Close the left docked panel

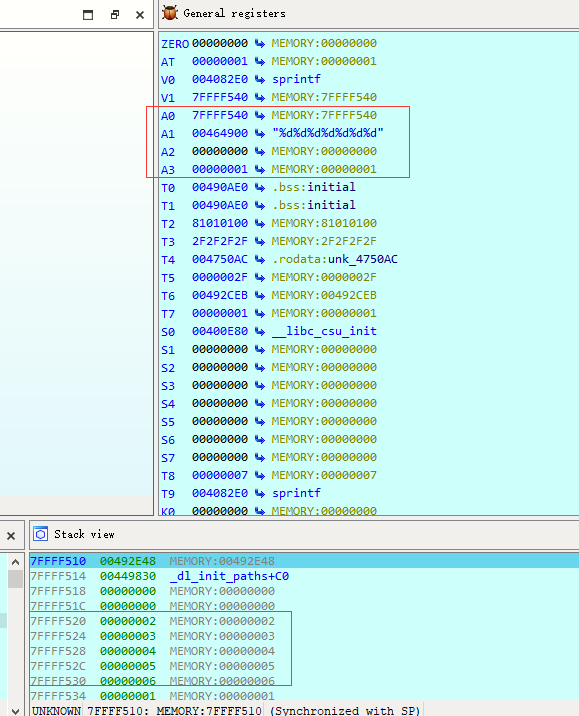140,15
